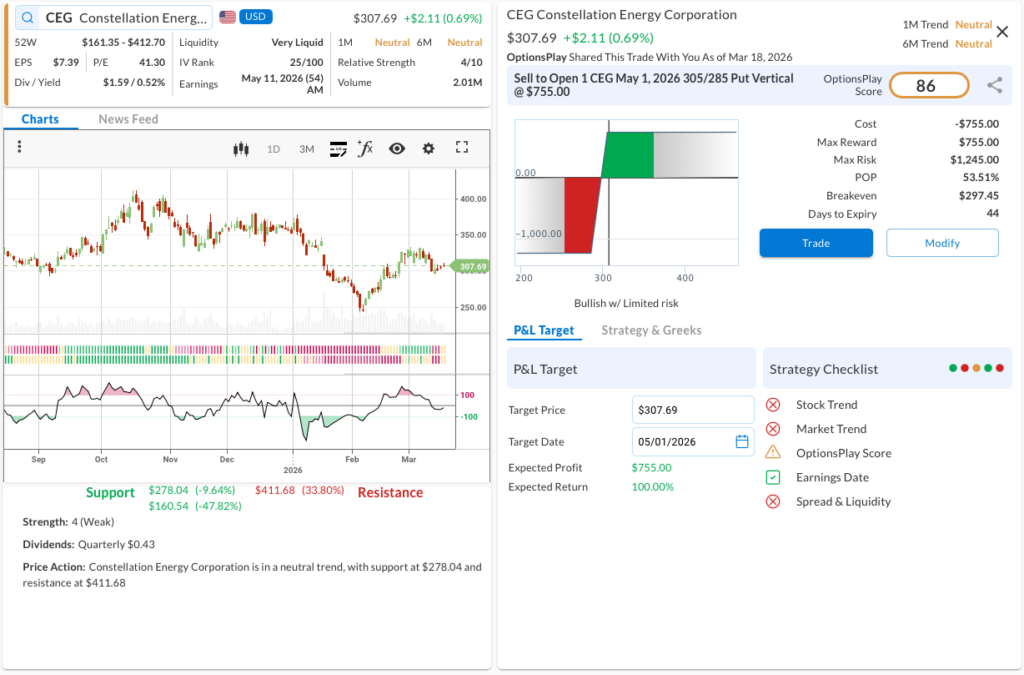Screen dimensions: 1024x675
Task: Open the Target Date calendar picker
Action: click(741, 441)
